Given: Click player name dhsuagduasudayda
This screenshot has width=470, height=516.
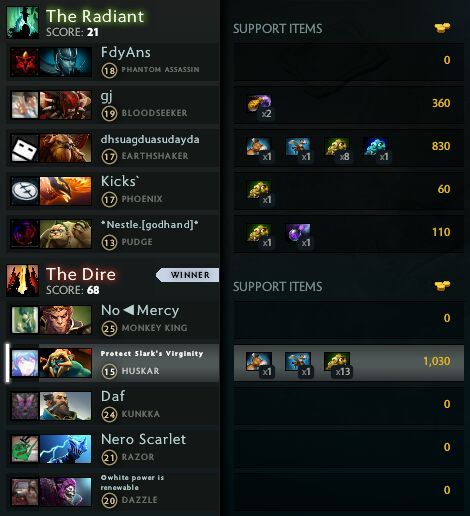Looking at the screenshot, I should (x=150, y=140).
